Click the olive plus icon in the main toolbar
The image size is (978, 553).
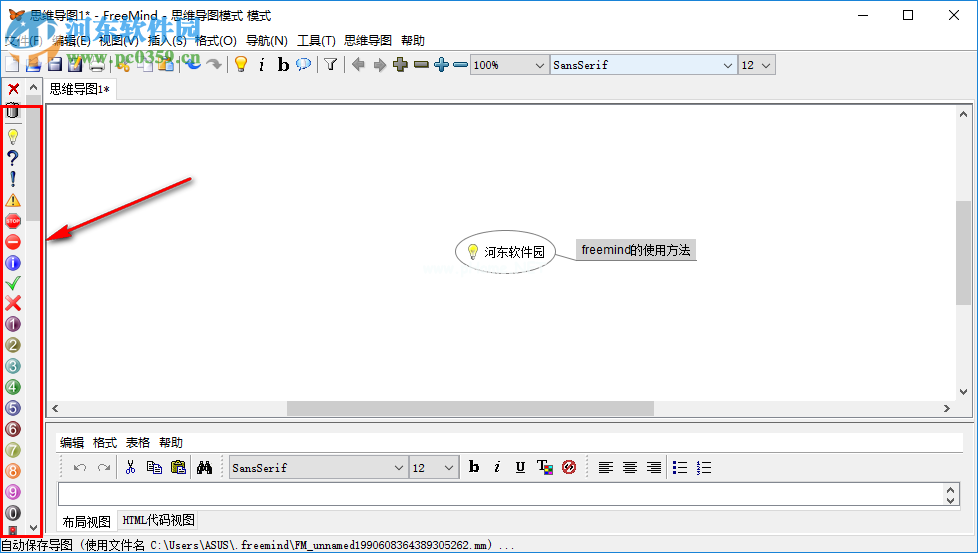400,64
